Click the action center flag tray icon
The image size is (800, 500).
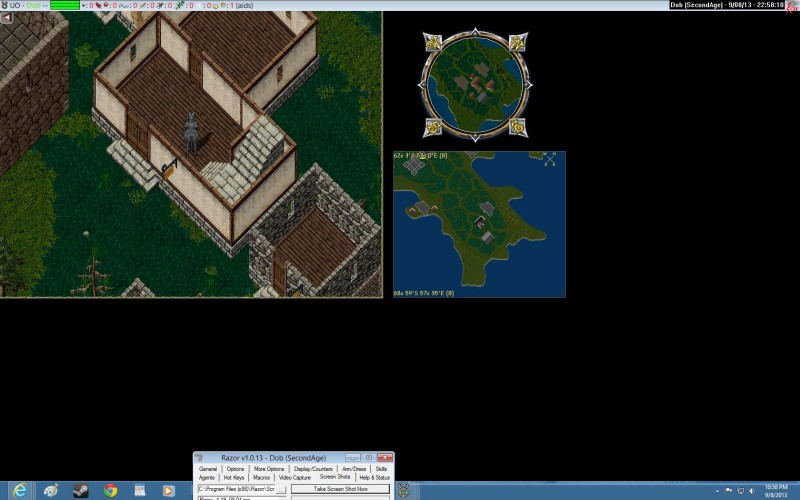[729, 491]
